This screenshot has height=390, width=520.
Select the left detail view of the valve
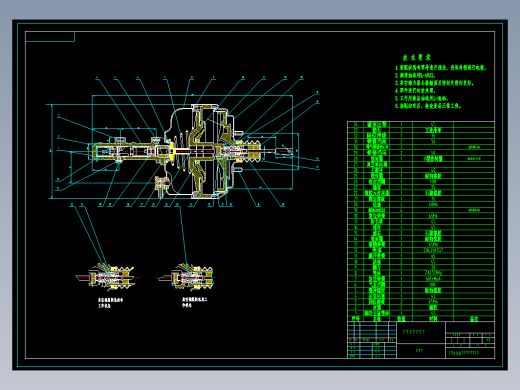tap(108, 277)
